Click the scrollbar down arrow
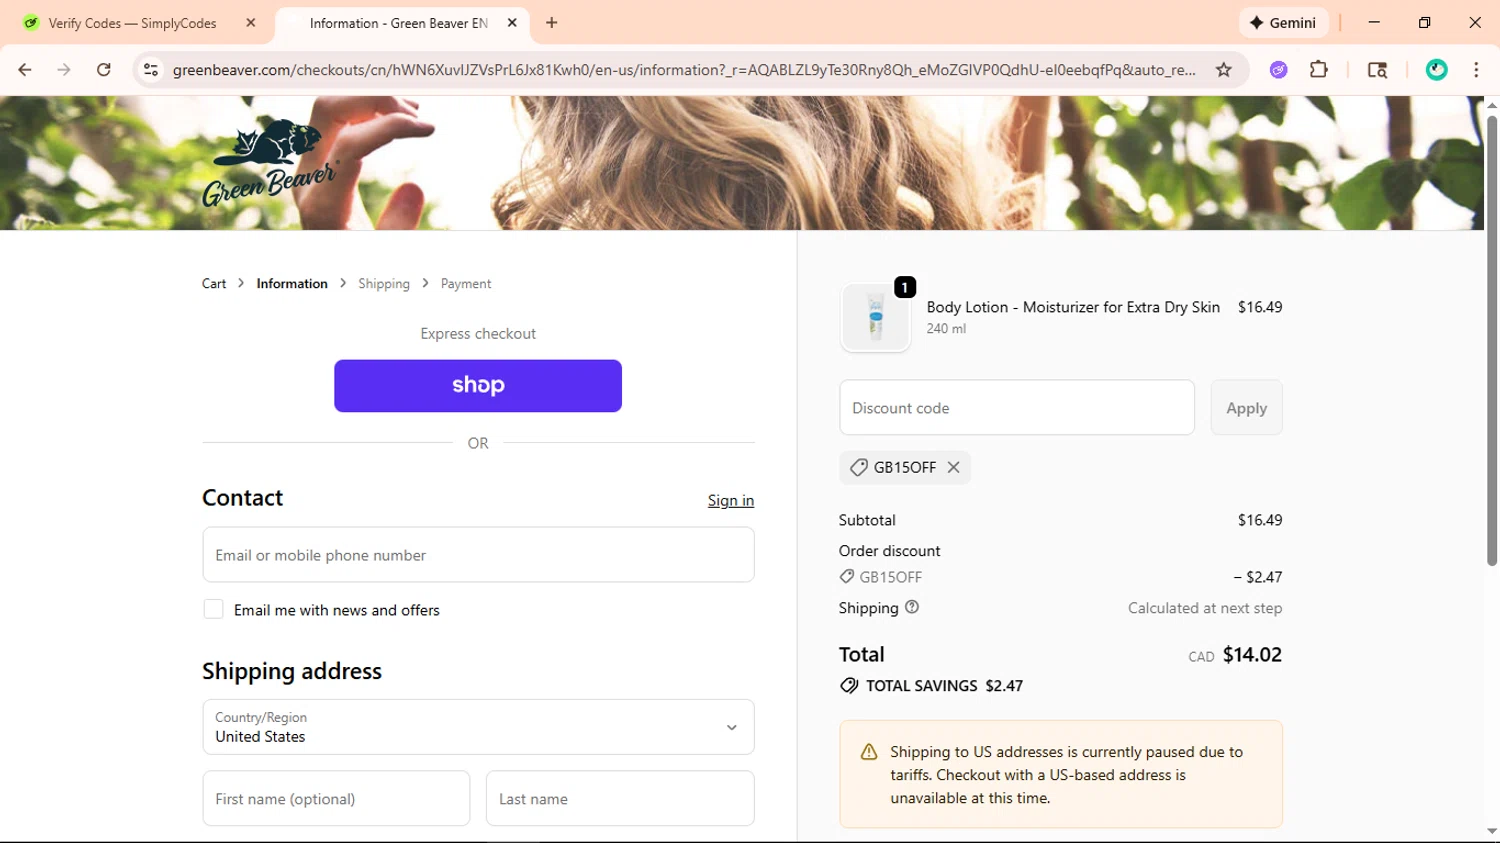1500x843 pixels. pos(1491,831)
